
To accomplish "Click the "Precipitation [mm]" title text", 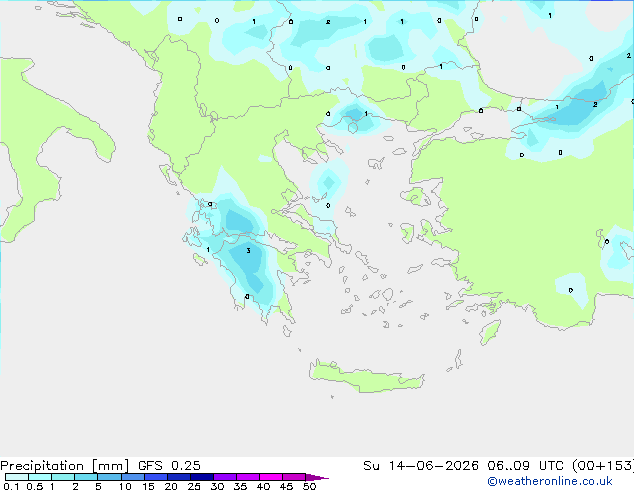I will (x=64, y=466).
